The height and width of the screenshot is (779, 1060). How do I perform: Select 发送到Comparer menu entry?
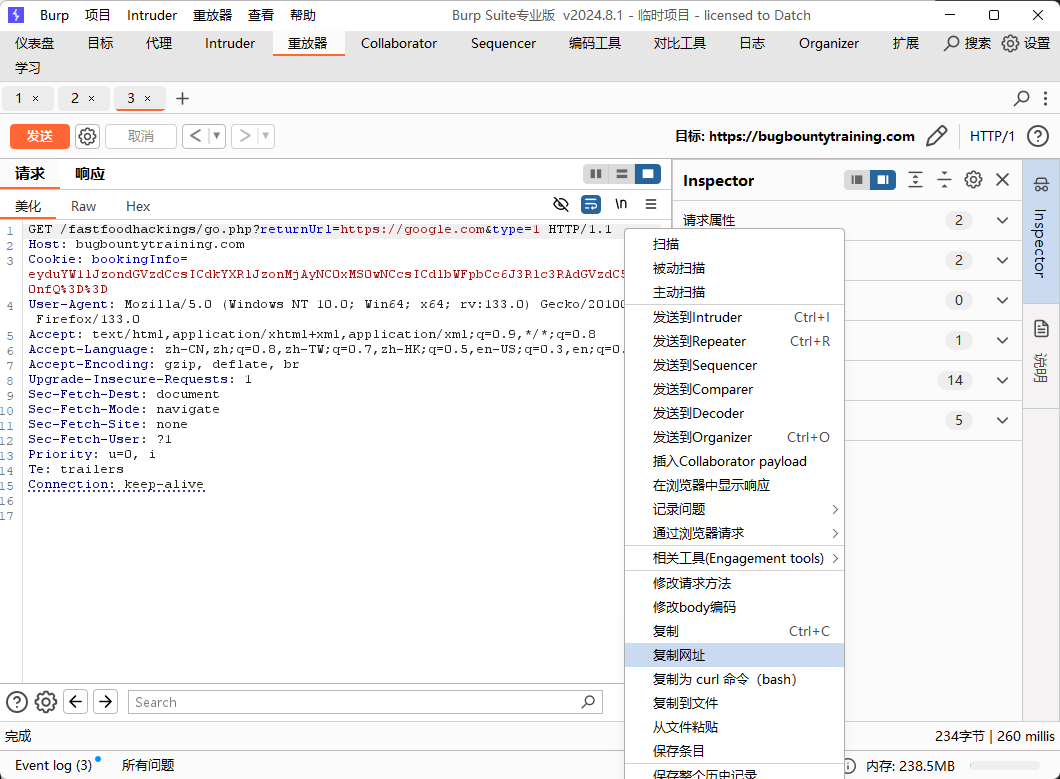click(x=735, y=390)
